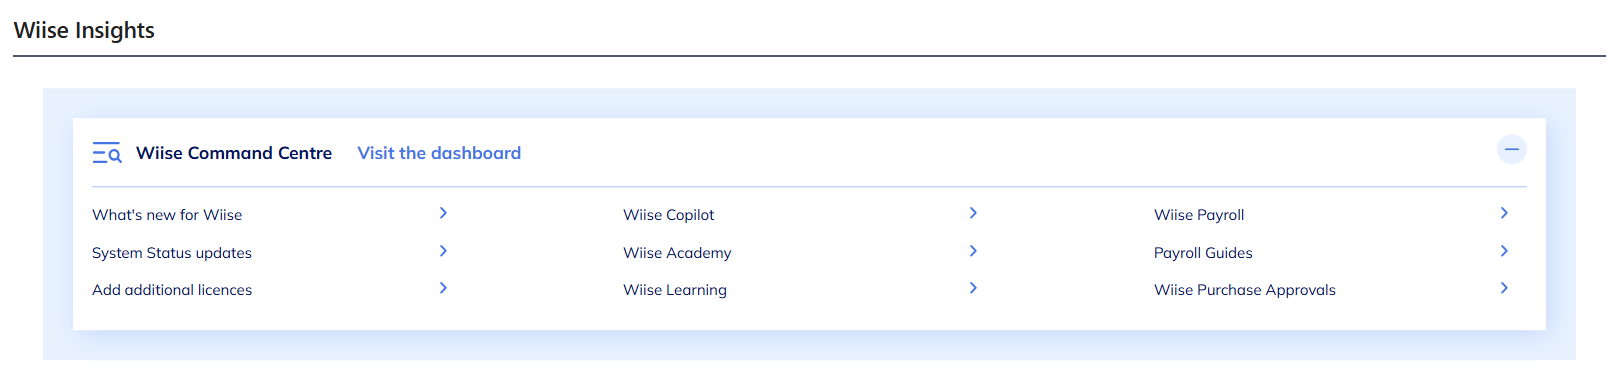Click the chevron next to Wiise Learning

point(973,288)
